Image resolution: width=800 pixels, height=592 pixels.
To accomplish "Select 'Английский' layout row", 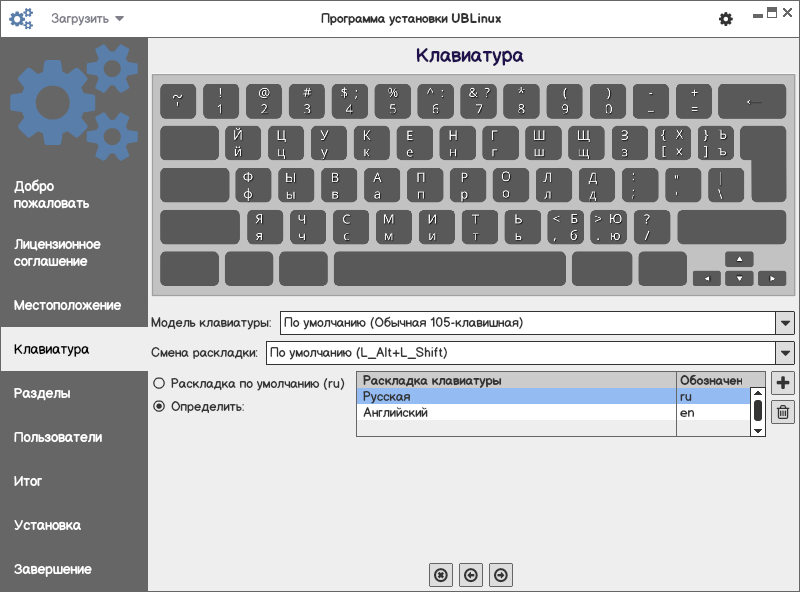I will coord(554,412).
